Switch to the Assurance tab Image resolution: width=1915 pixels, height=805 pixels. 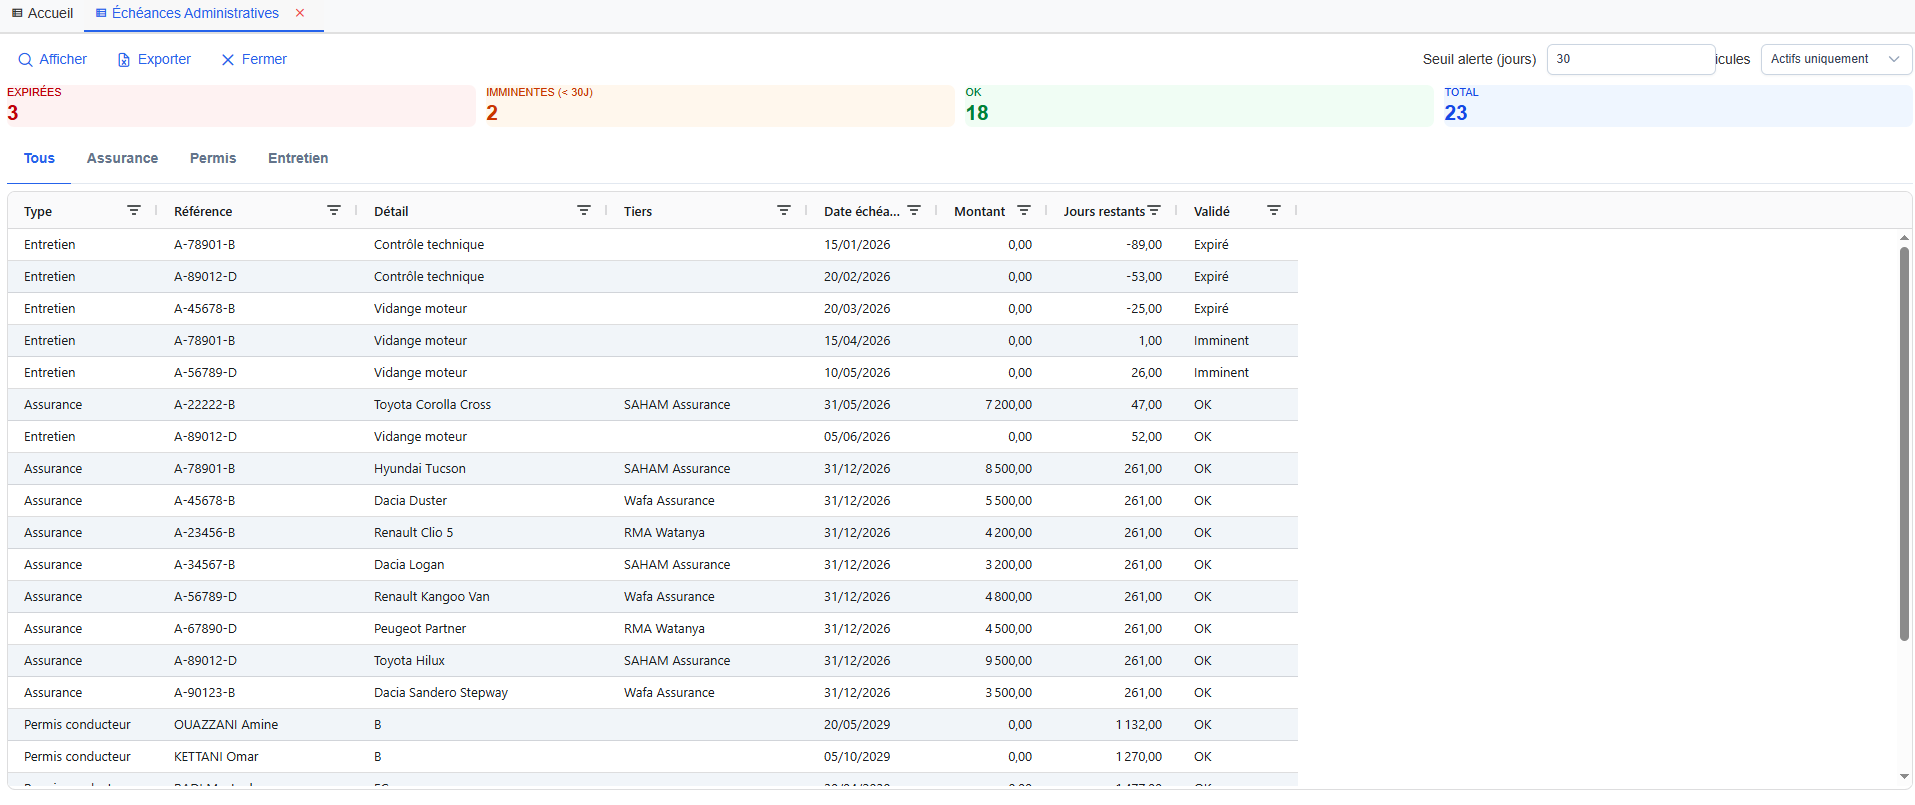[x=122, y=158]
